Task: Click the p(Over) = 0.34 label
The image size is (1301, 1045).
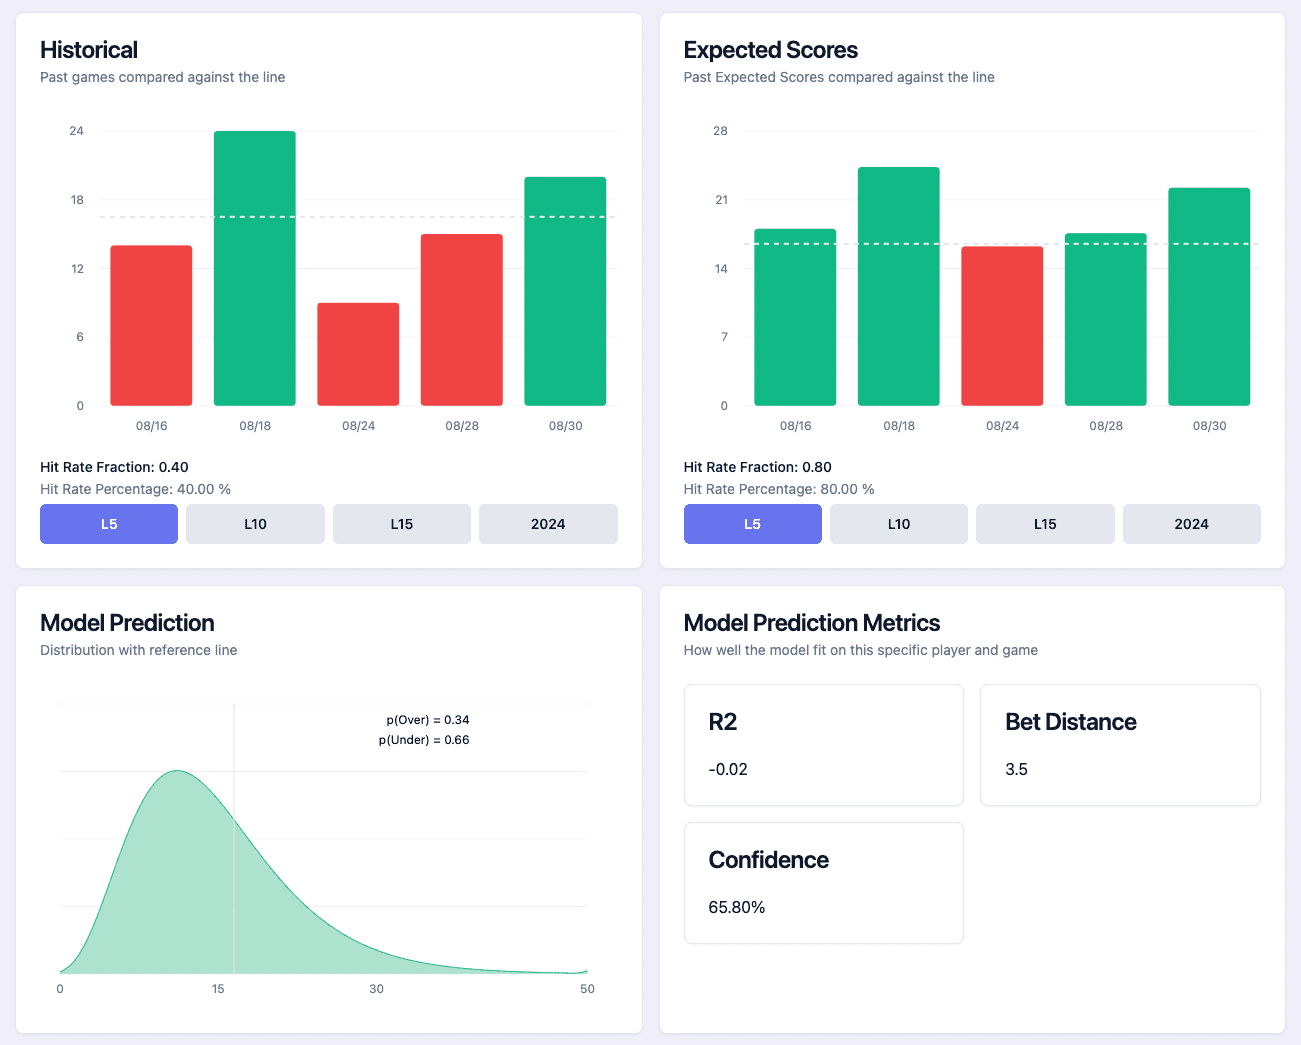Action: 428,720
